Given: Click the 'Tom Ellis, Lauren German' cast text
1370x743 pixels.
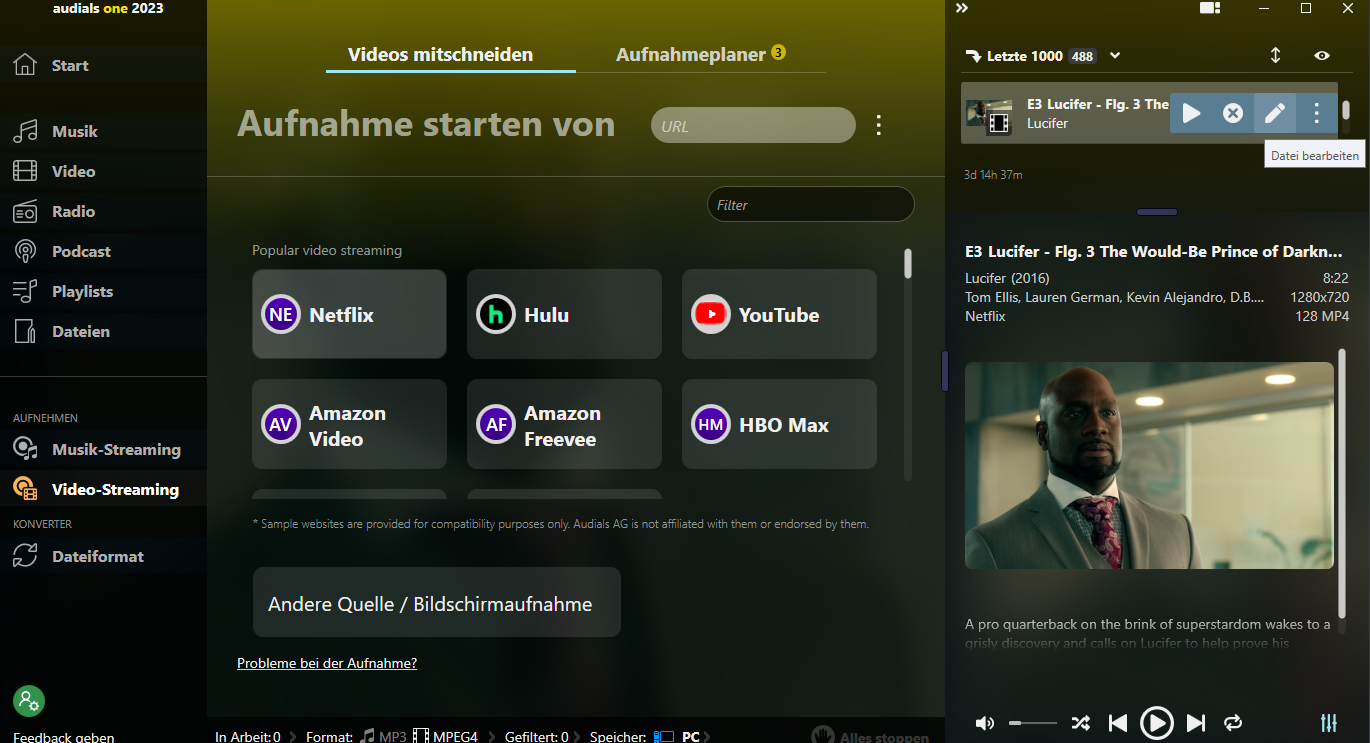Looking at the screenshot, I should (1114, 297).
